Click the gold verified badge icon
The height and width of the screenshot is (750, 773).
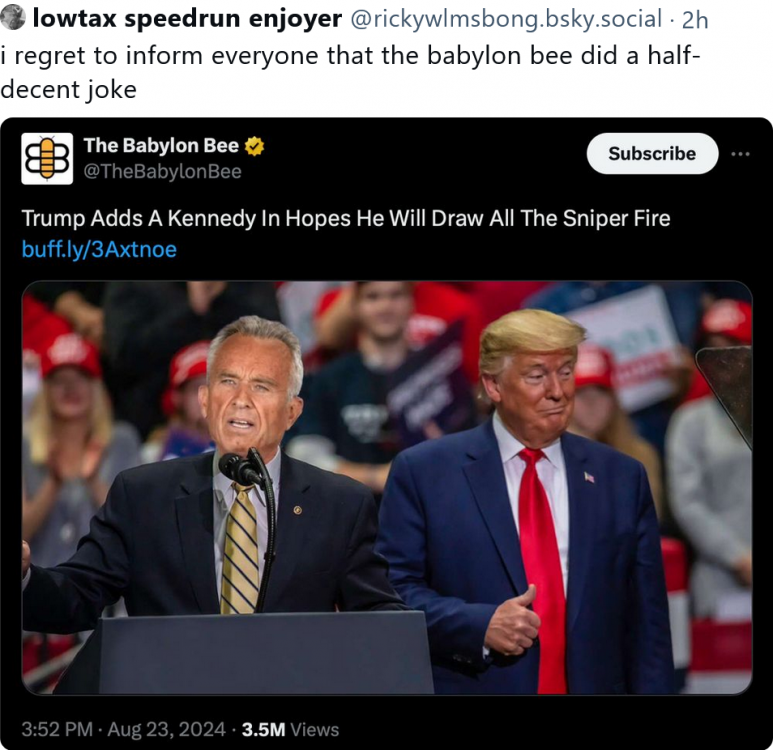pos(254,146)
